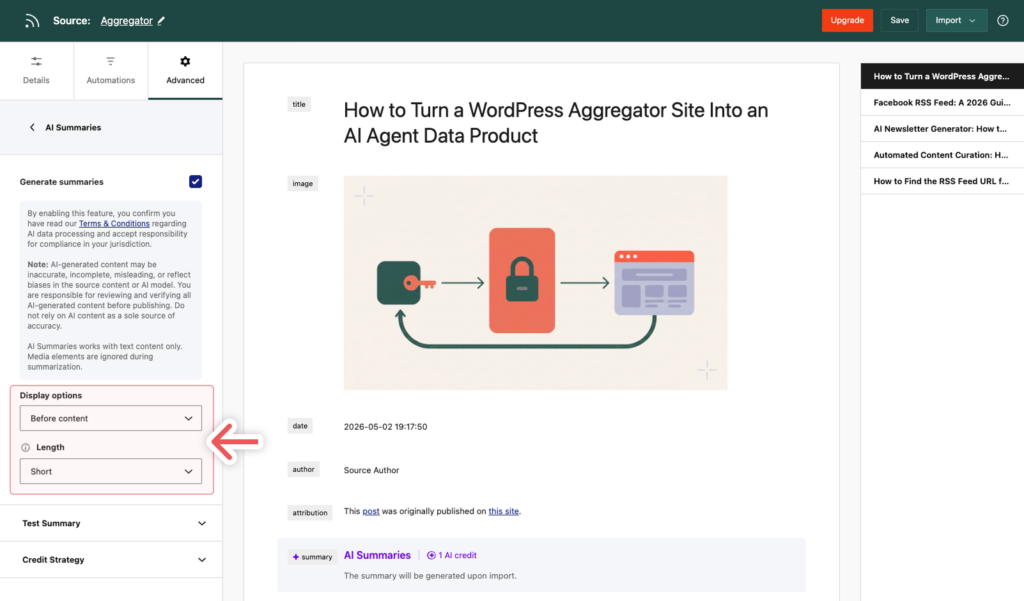
Task: Select the How to Find the RSS Feed URL item
Action: click(942, 181)
